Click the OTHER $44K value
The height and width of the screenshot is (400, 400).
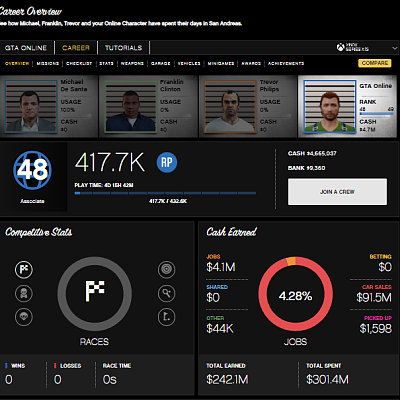(220, 329)
